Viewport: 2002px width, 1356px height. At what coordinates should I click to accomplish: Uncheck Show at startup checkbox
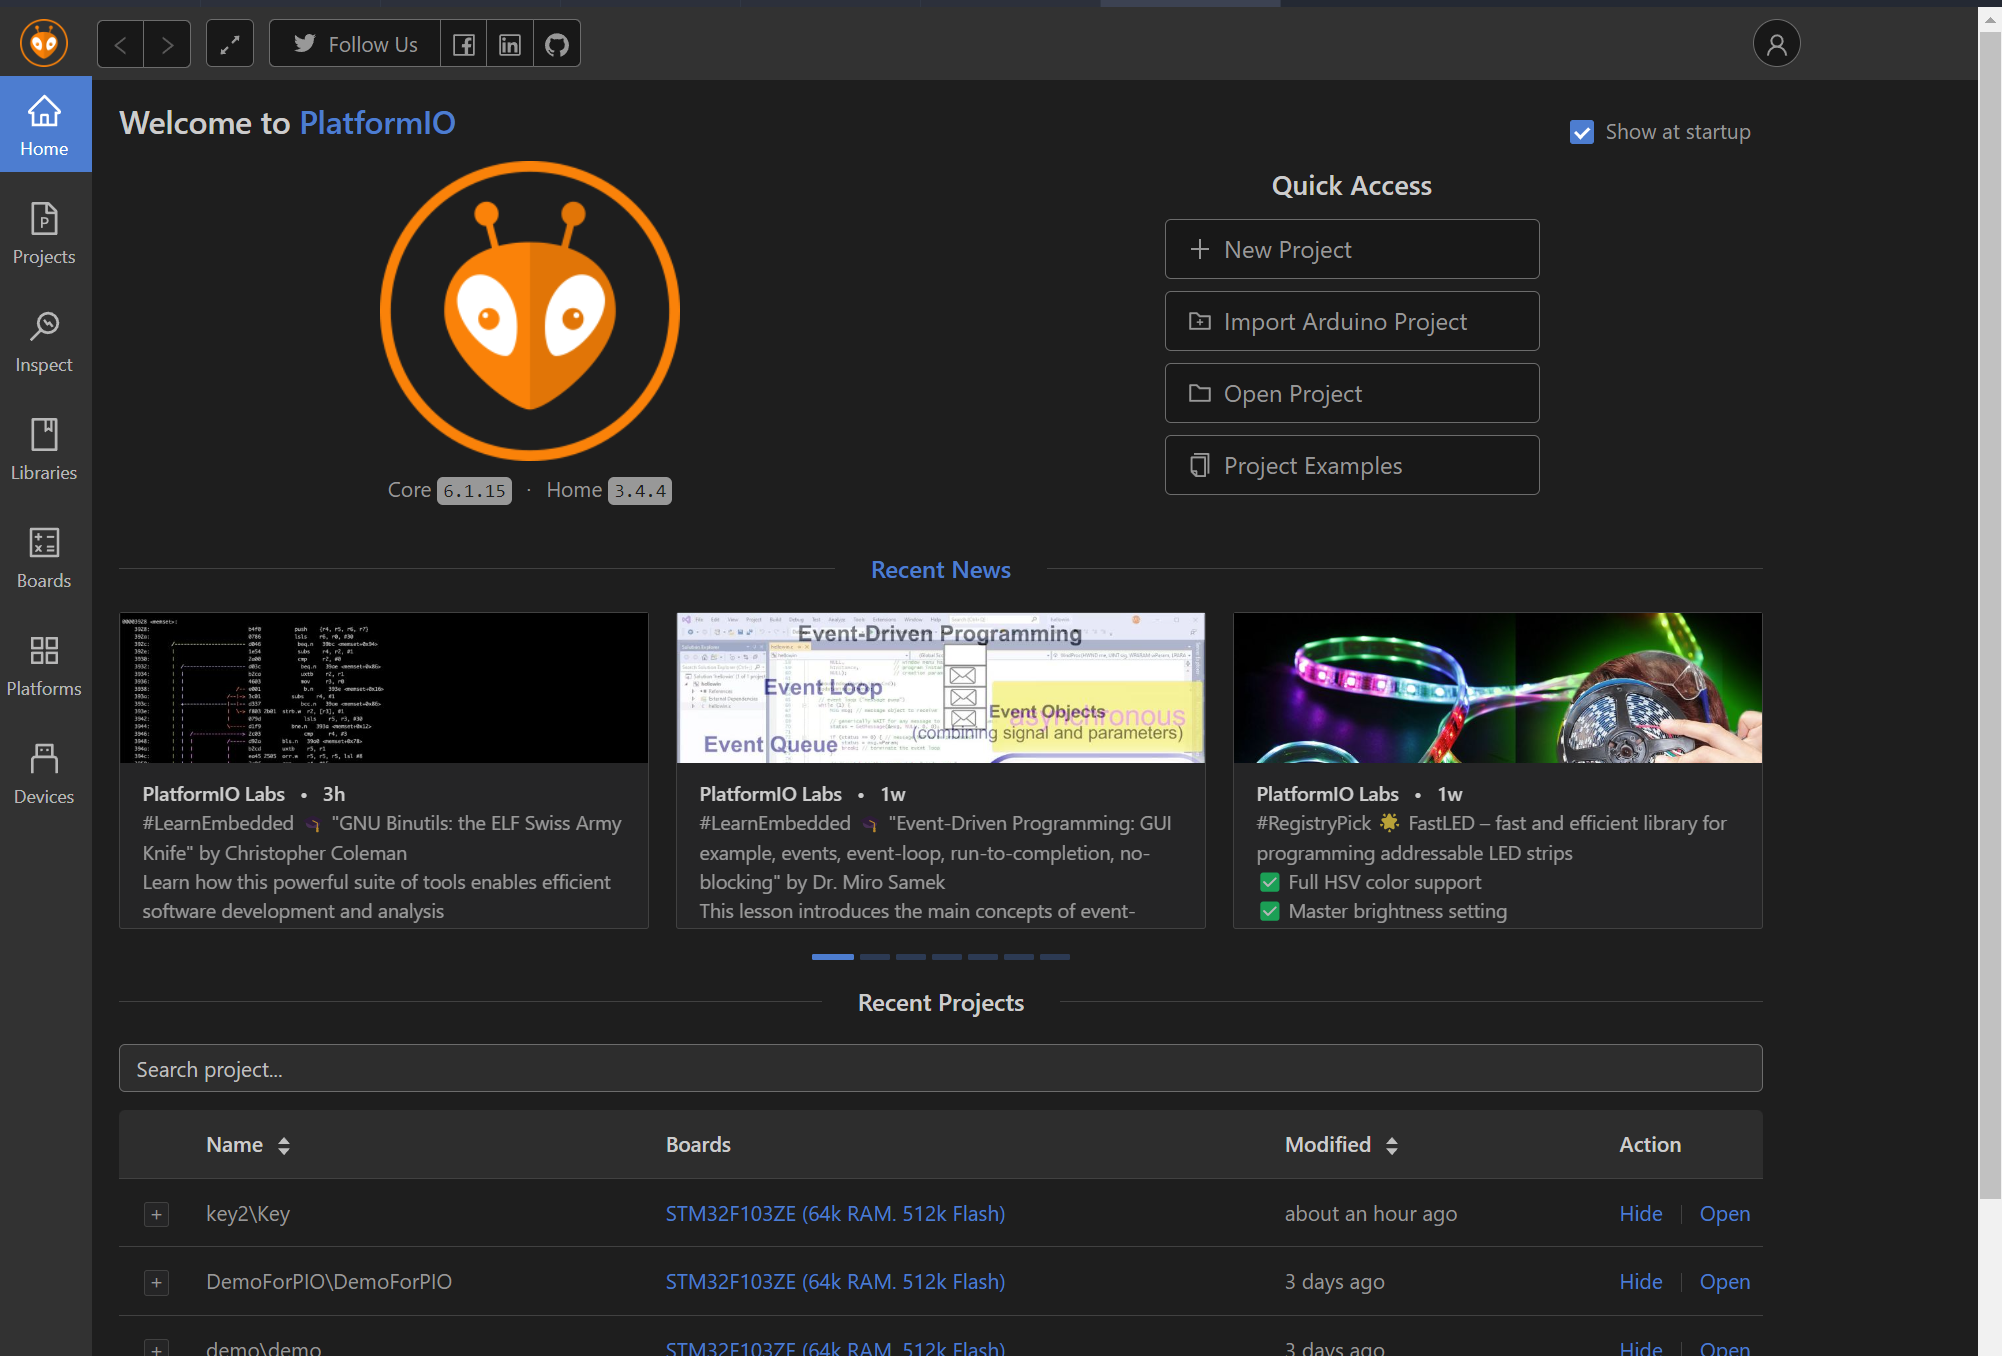point(1582,132)
